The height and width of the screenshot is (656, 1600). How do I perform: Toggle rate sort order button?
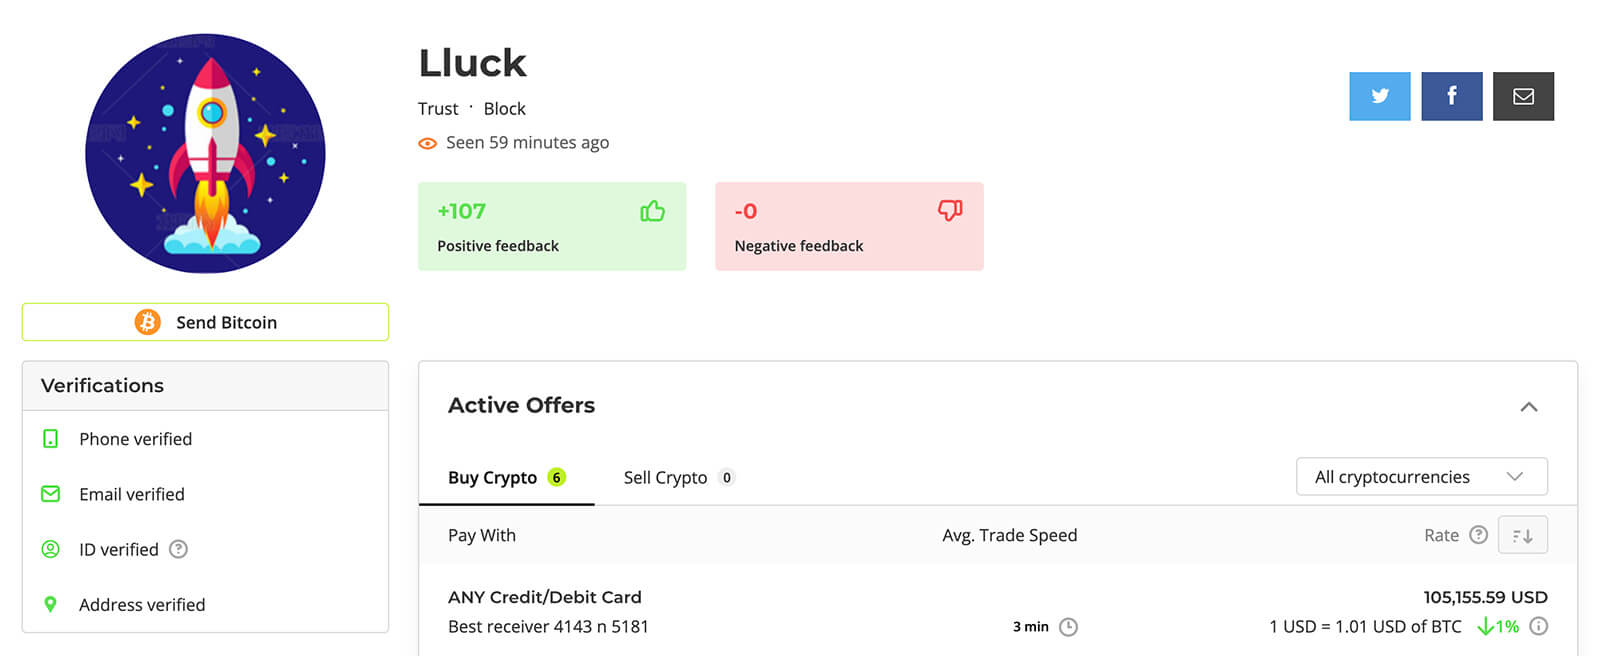(x=1522, y=535)
